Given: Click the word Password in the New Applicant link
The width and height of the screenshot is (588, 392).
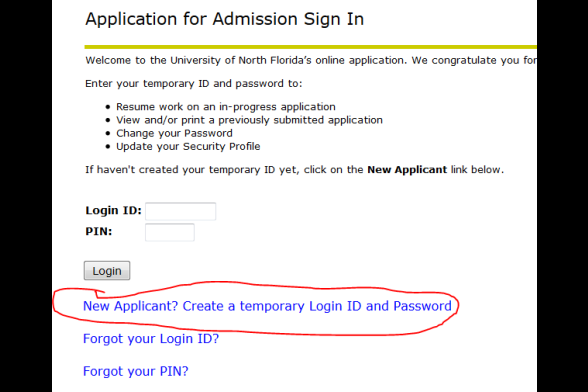Looking at the screenshot, I should [422, 306].
